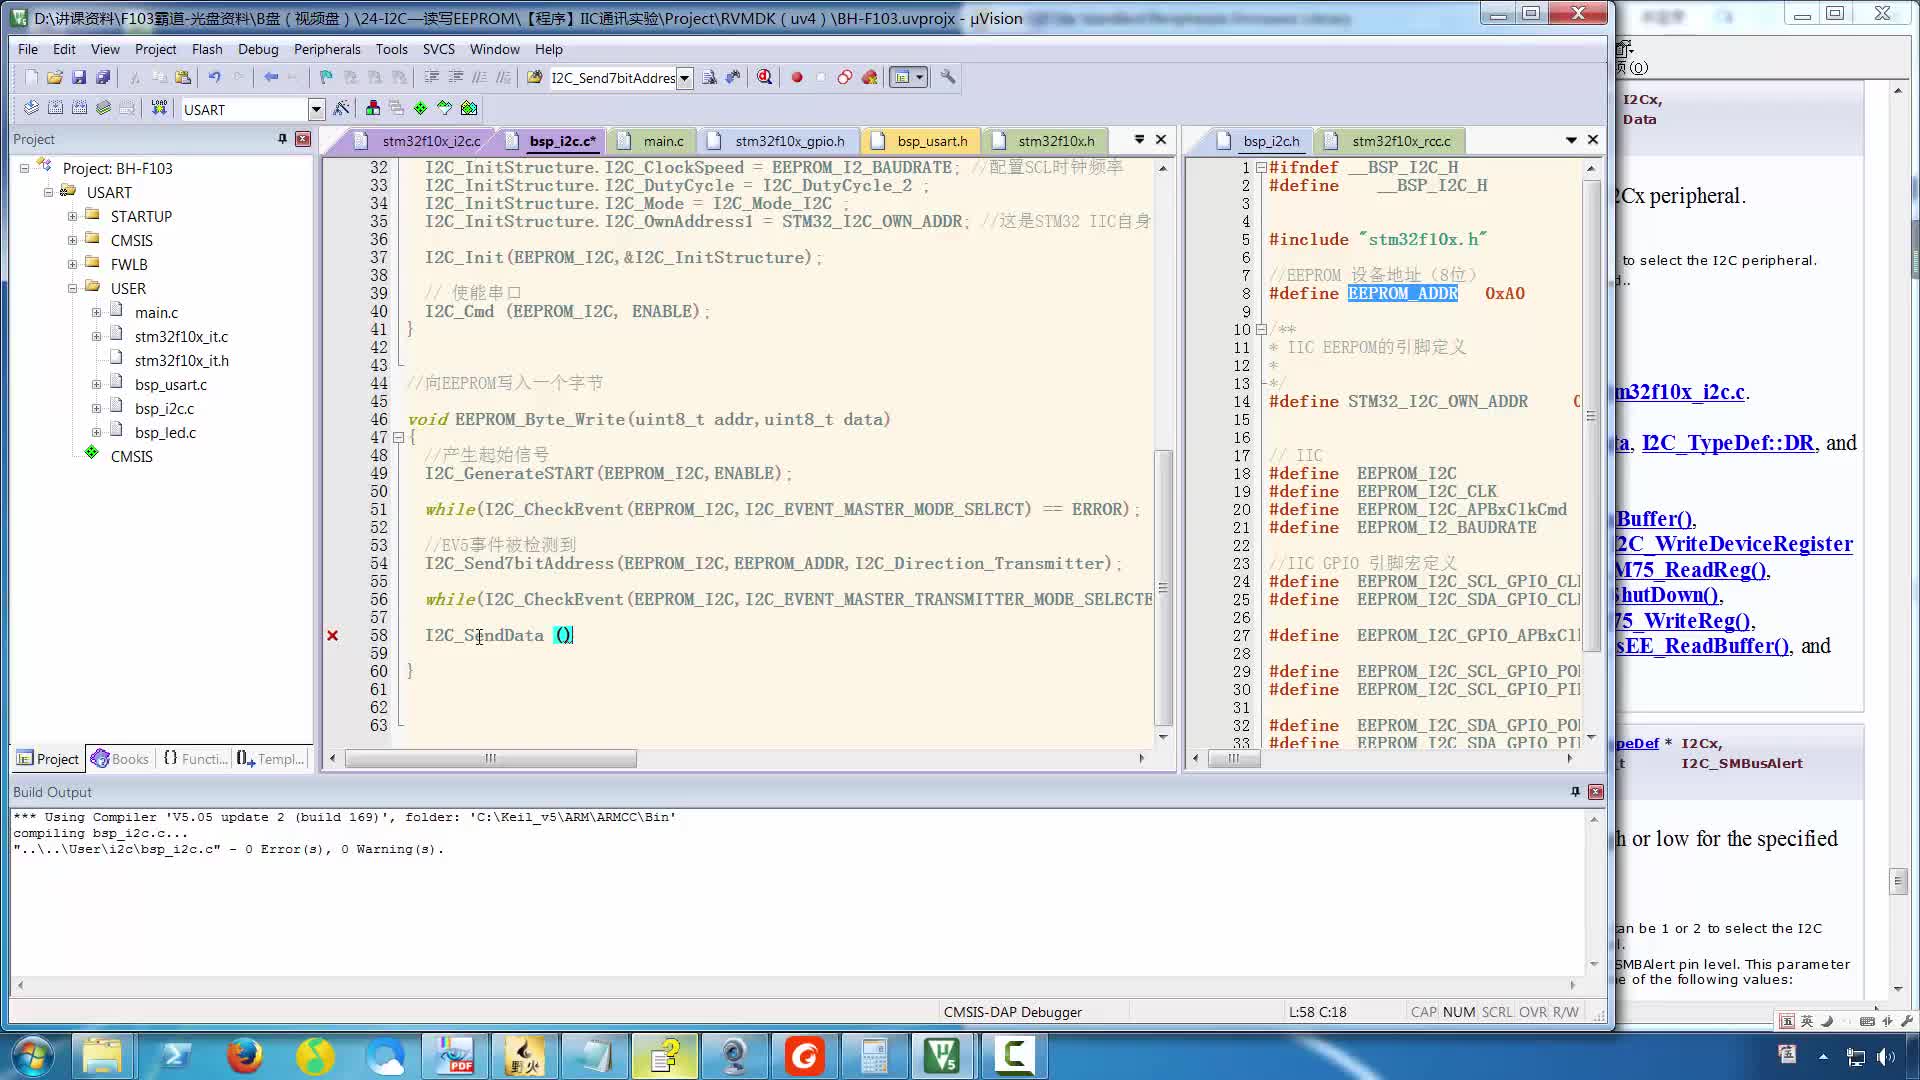Image resolution: width=1920 pixels, height=1080 pixels.
Task: Open Pack Installer toolbar icon
Action: point(468,108)
